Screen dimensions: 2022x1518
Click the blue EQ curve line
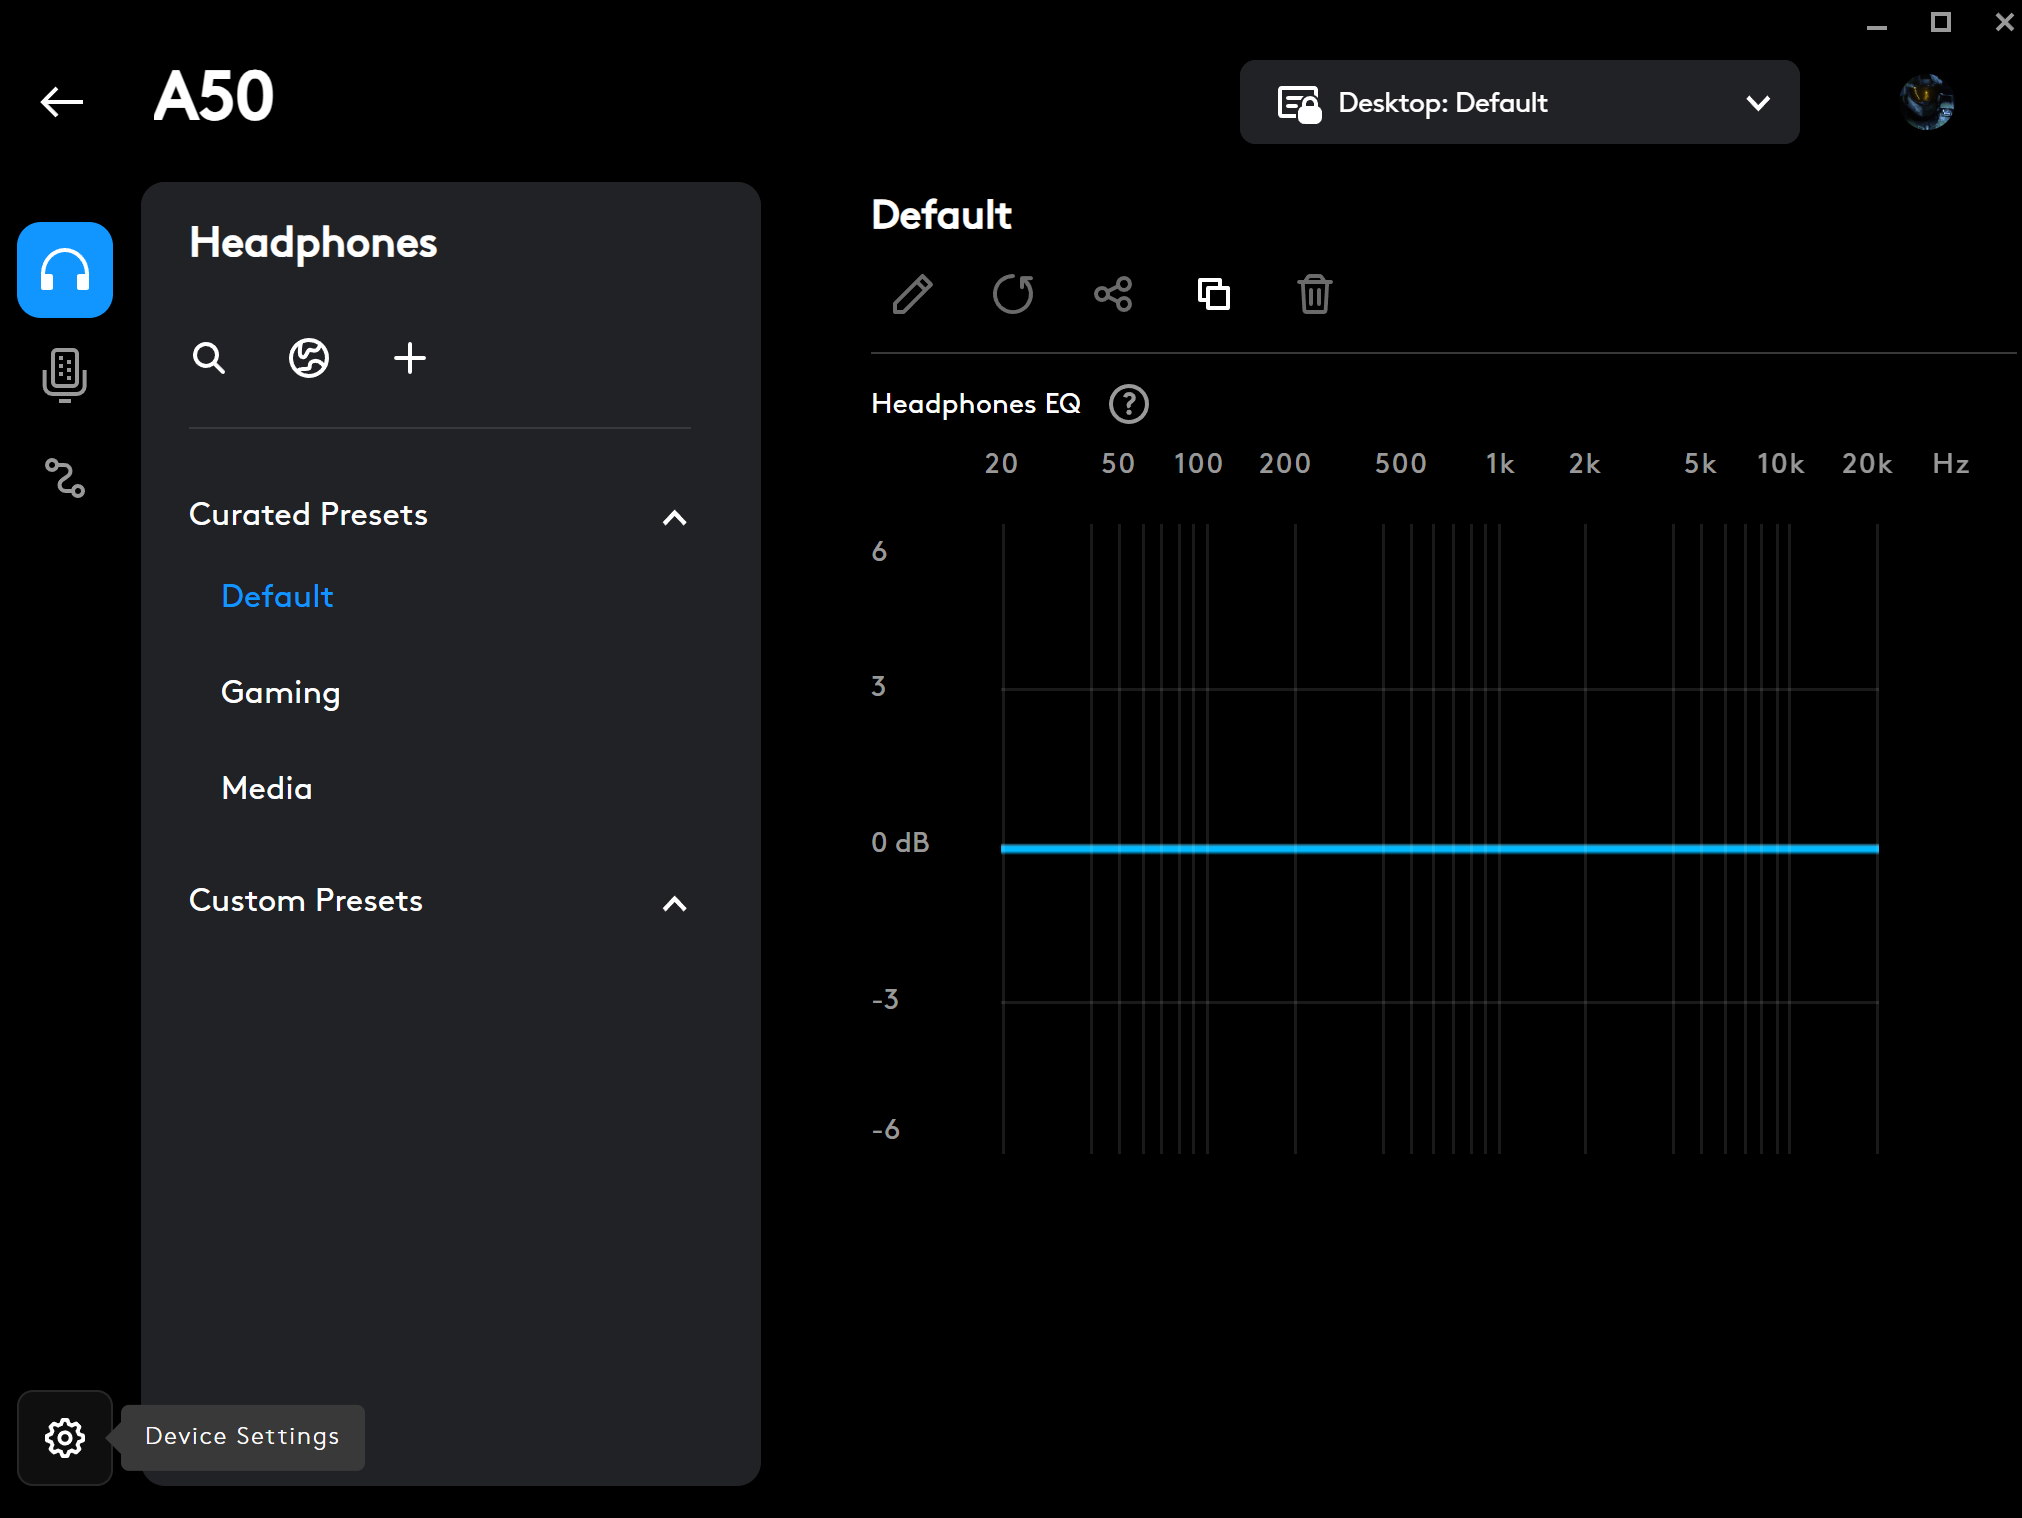tap(1440, 848)
